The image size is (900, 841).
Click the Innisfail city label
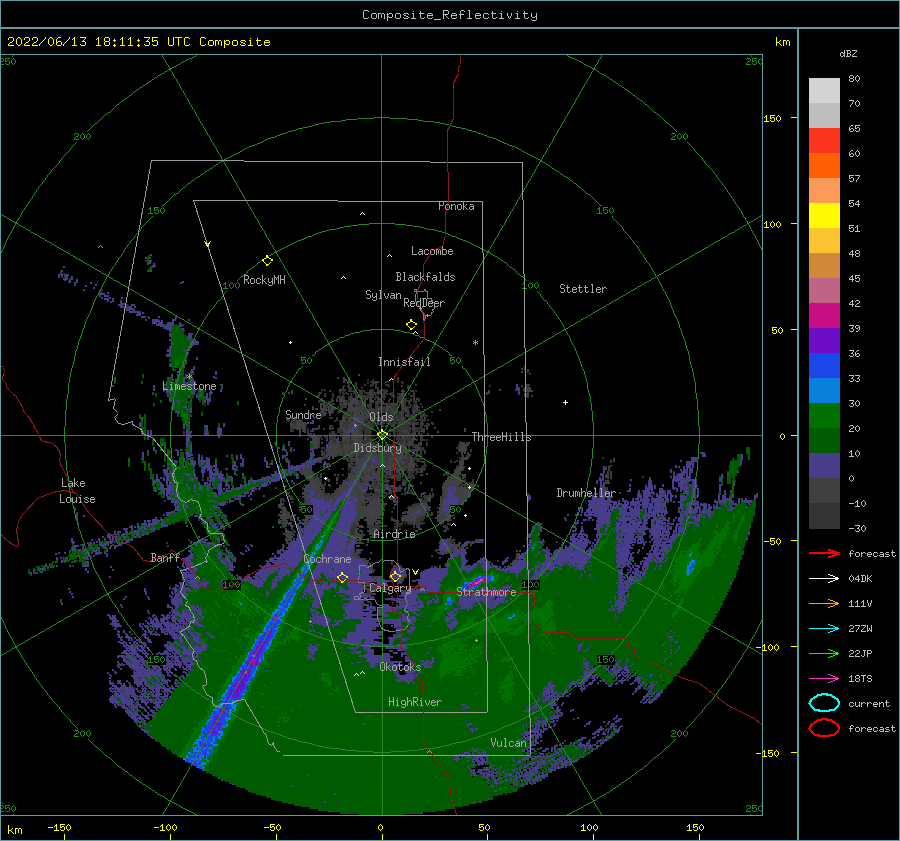point(404,362)
